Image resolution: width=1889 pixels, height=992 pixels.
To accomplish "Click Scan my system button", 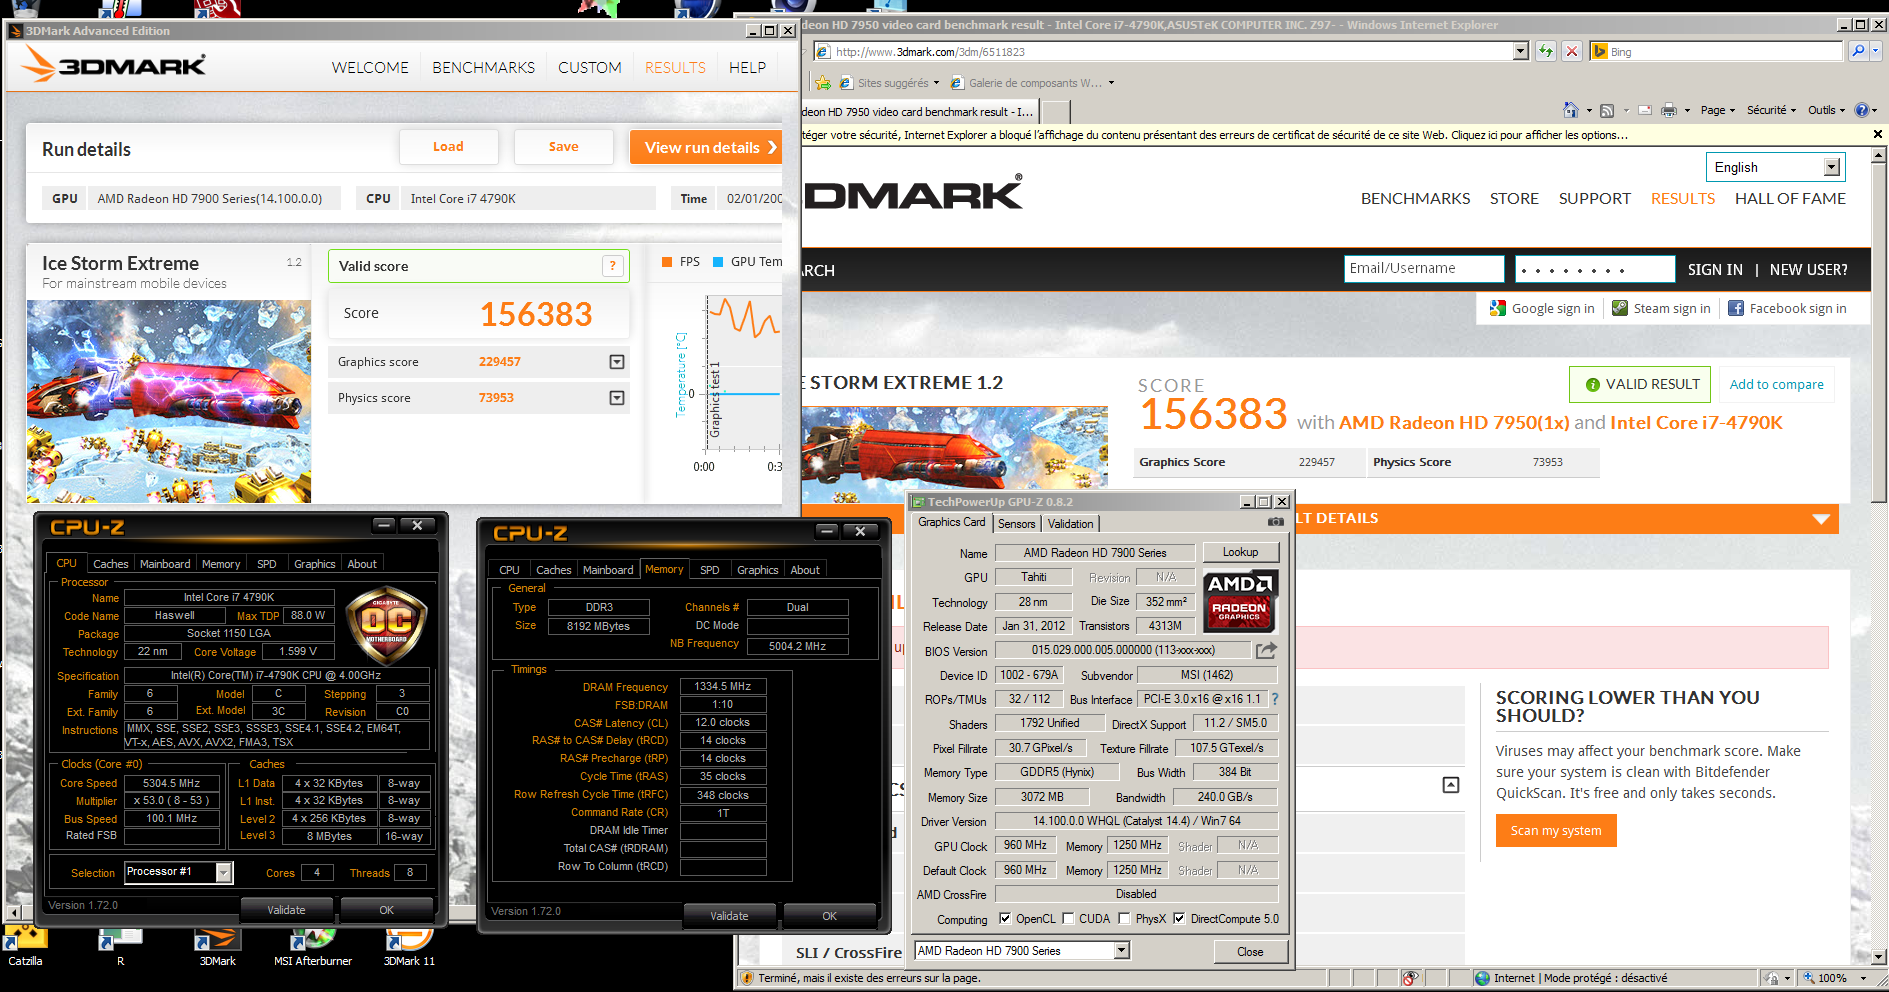I will click(x=1556, y=830).
